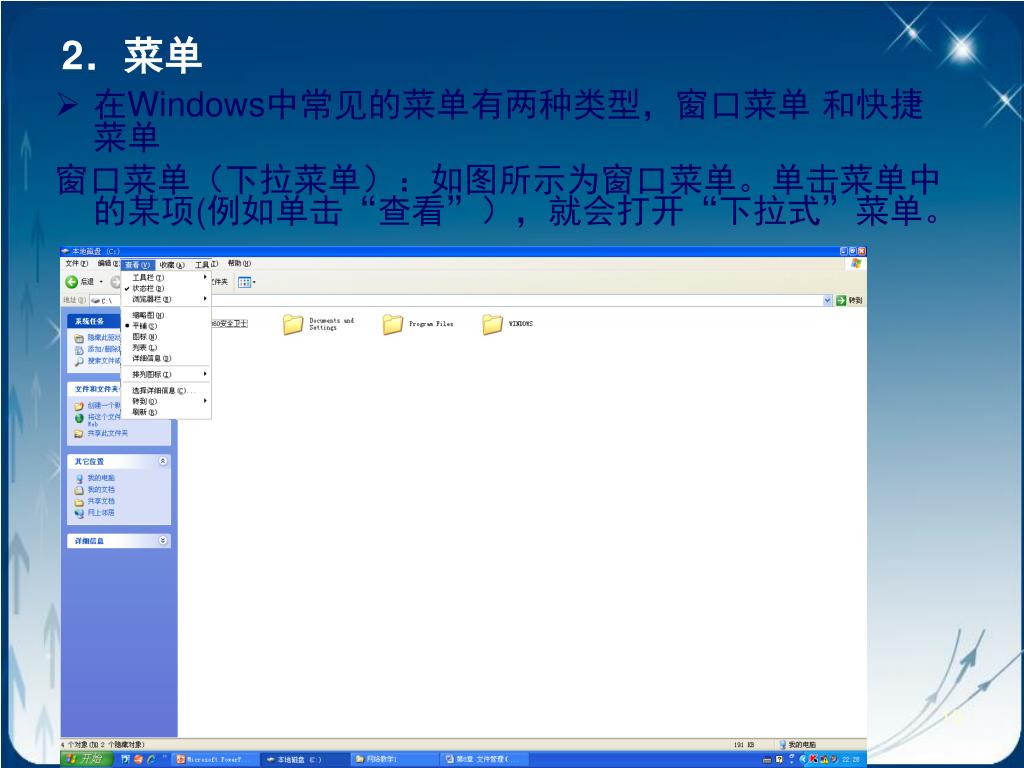Click the 开始 Start button
This screenshot has height=768, width=1024.
pyautogui.click(x=87, y=759)
